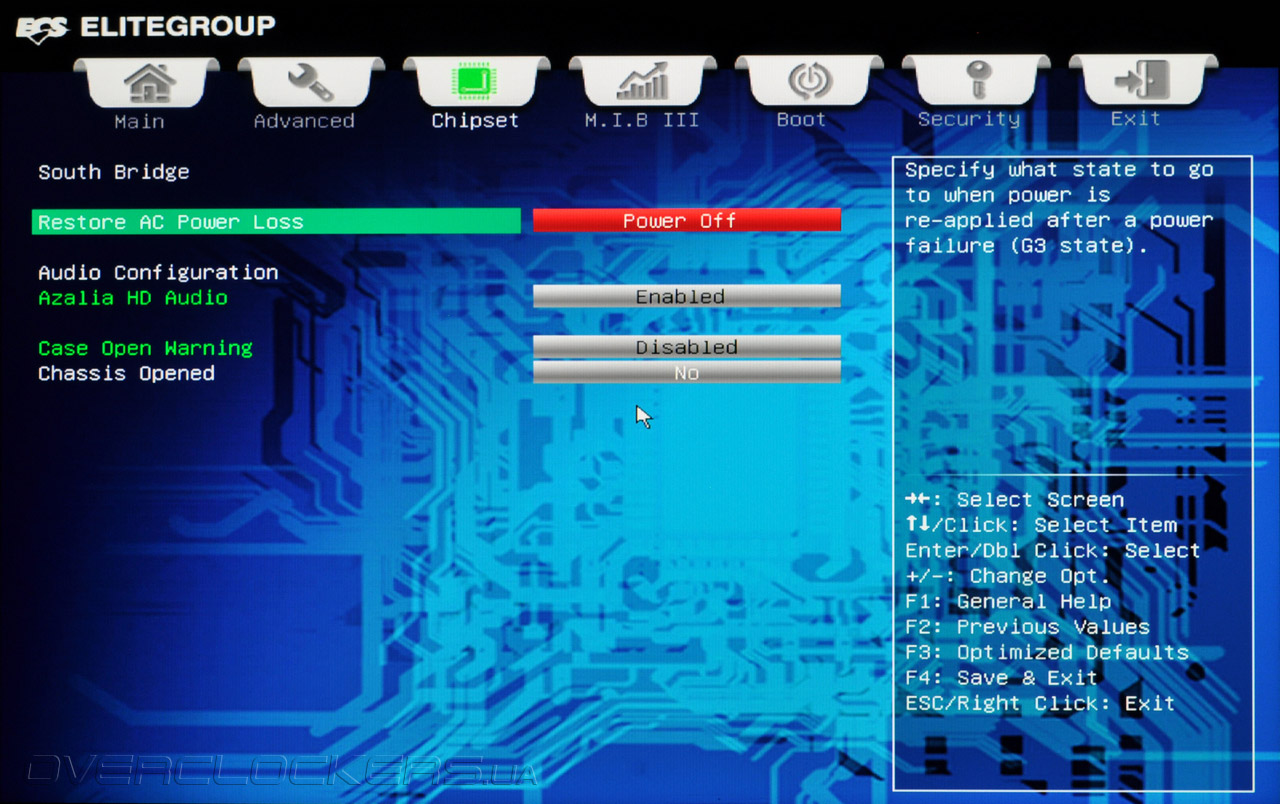Open the red Power Off value field
Screen dimensions: 1280x804
click(687, 220)
